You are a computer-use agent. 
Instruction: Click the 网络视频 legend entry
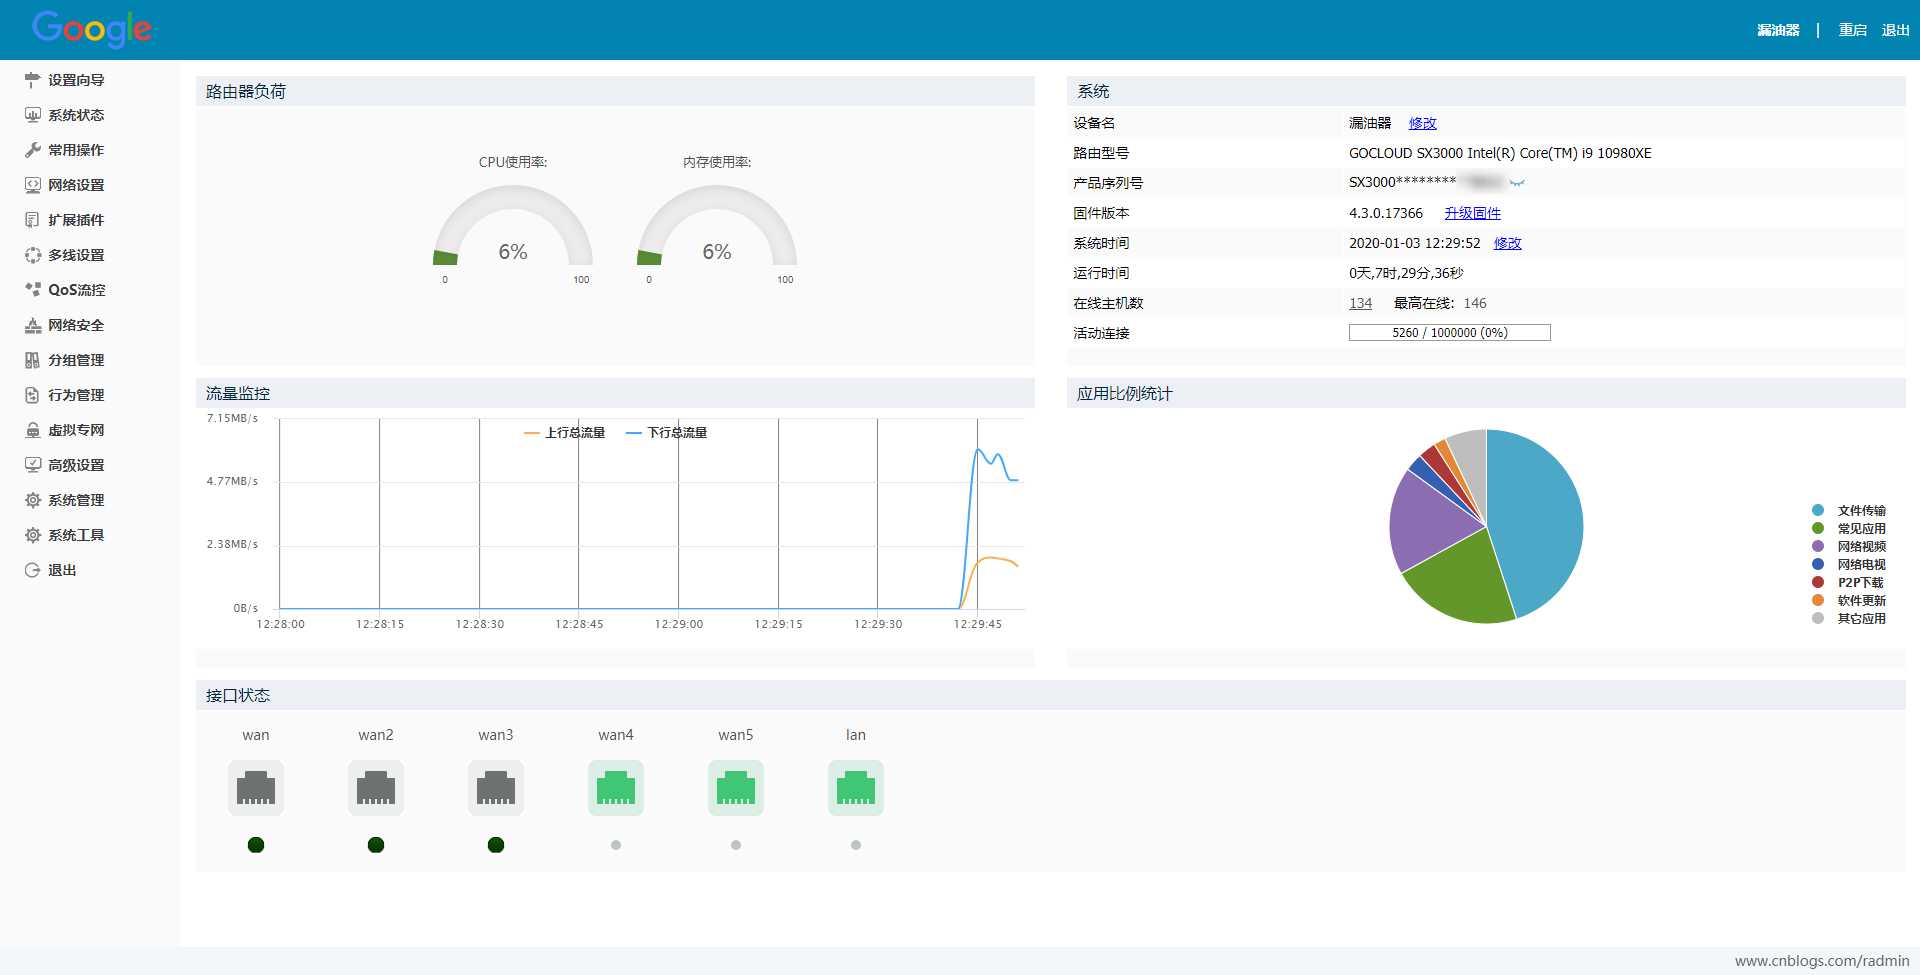tap(1849, 546)
